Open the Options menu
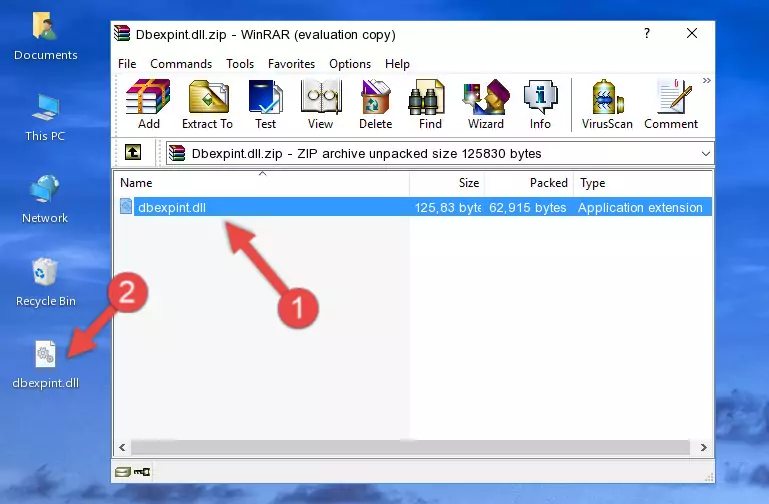This screenshot has height=504, width=769. click(x=350, y=64)
